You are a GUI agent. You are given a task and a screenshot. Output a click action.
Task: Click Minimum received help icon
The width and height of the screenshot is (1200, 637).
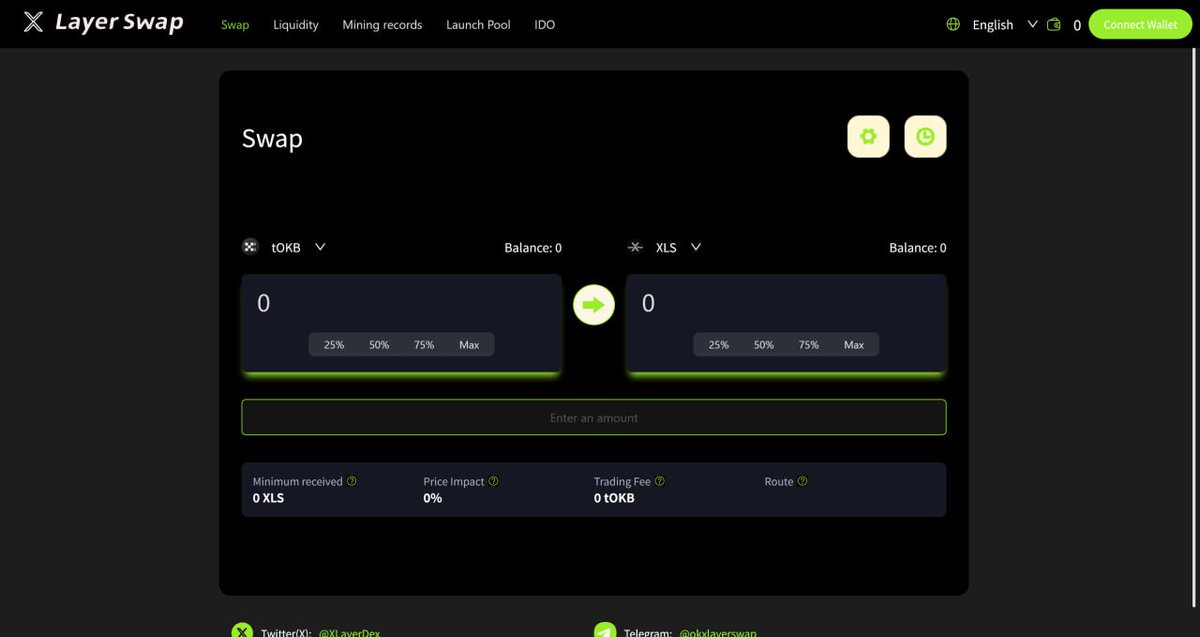click(x=352, y=481)
